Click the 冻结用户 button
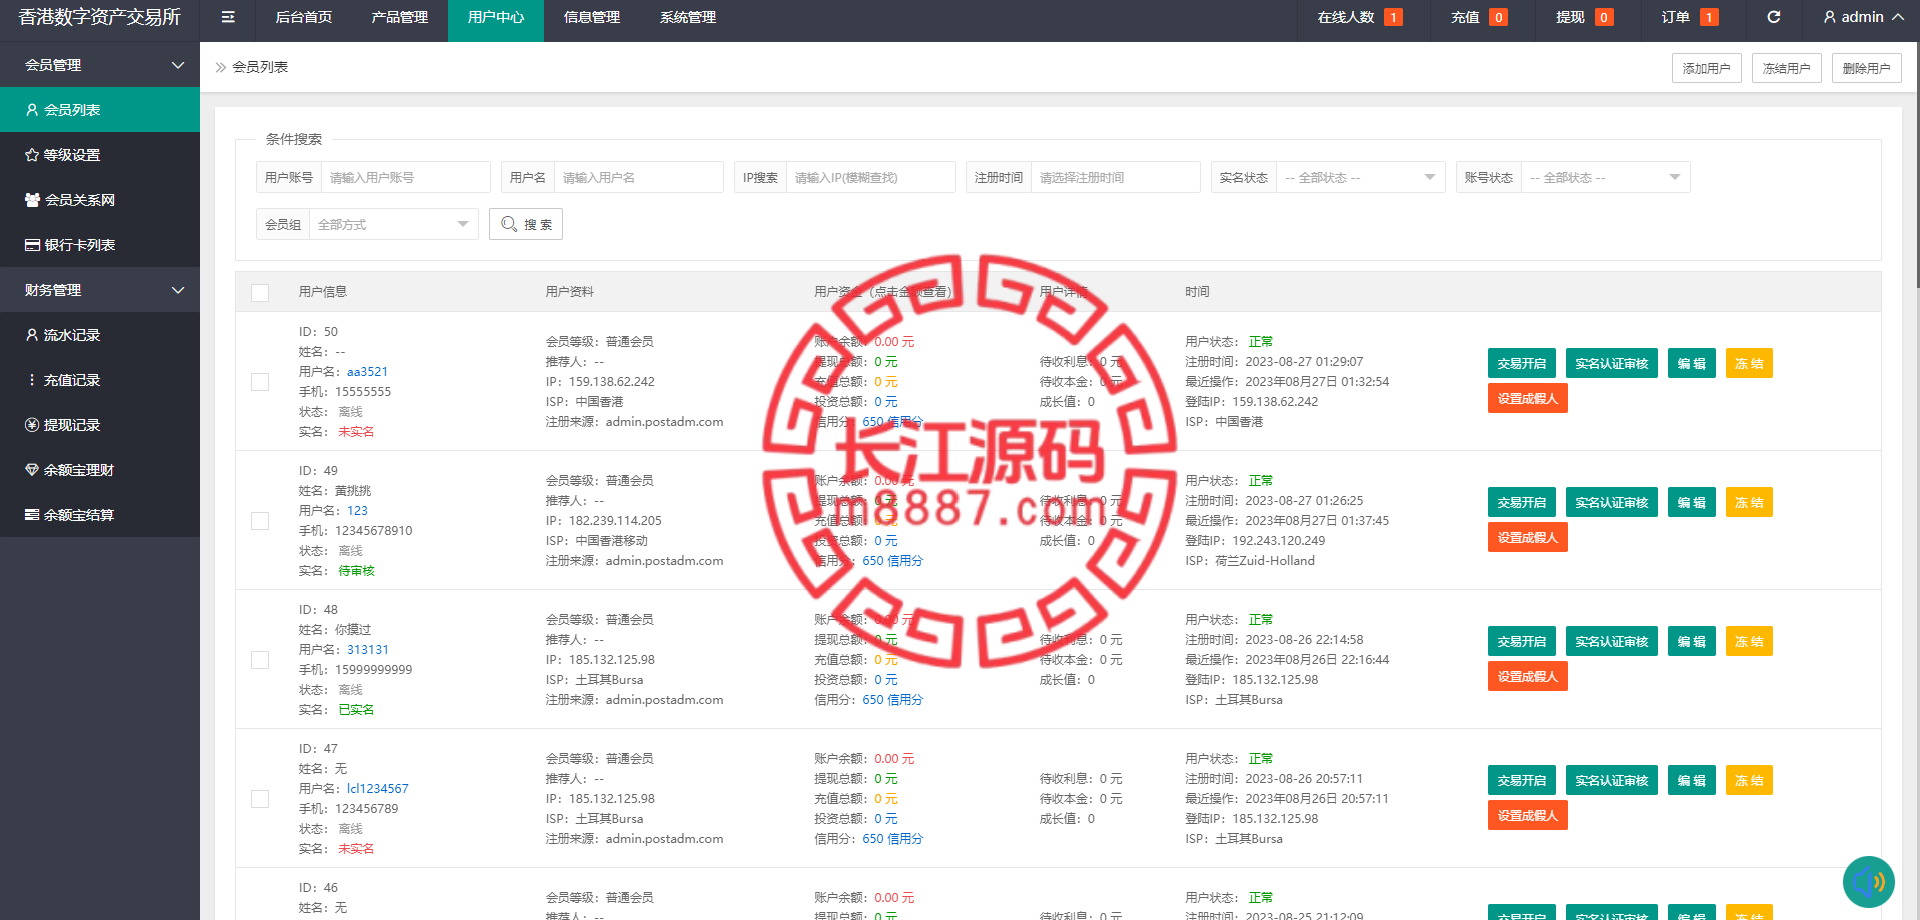Screen dimensions: 1920x920 click(1787, 68)
